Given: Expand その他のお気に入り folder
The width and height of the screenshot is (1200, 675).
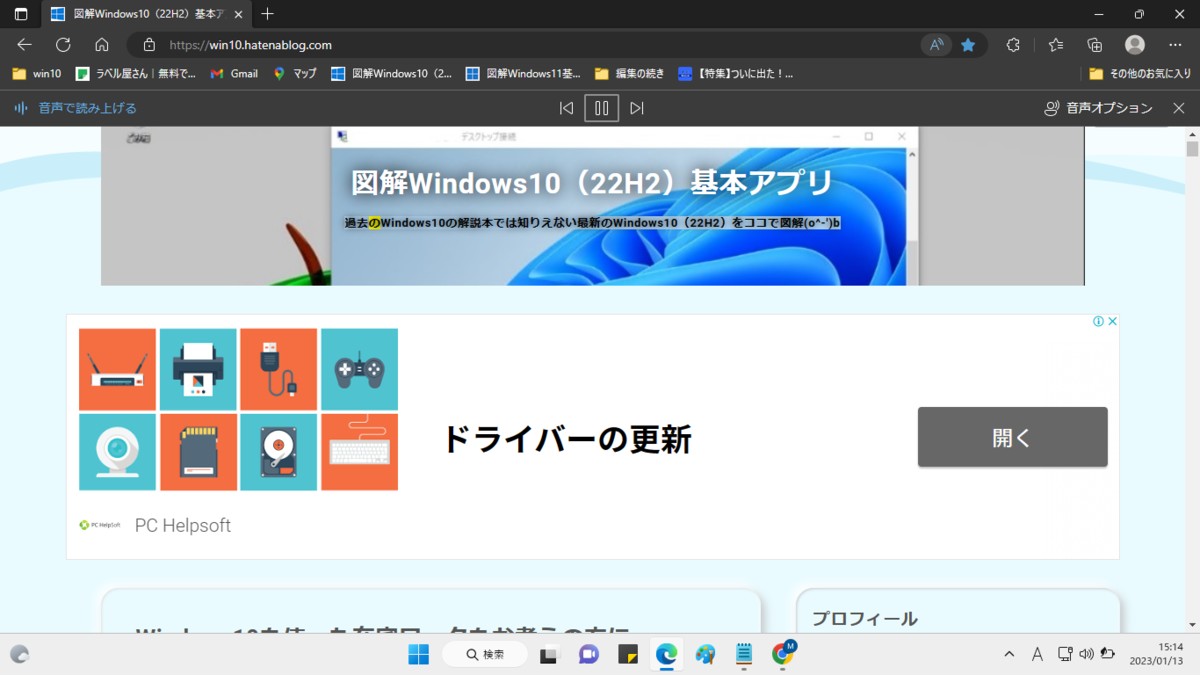Looking at the screenshot, I should coord(1140,73).
